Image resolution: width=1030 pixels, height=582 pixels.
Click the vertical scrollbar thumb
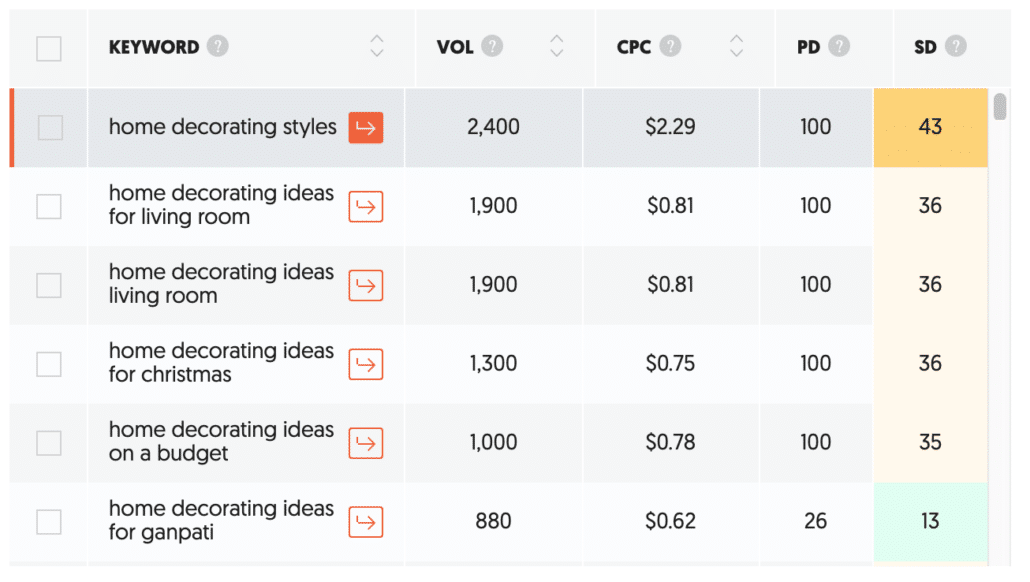pyautogui.click(x=1000, y=107)
